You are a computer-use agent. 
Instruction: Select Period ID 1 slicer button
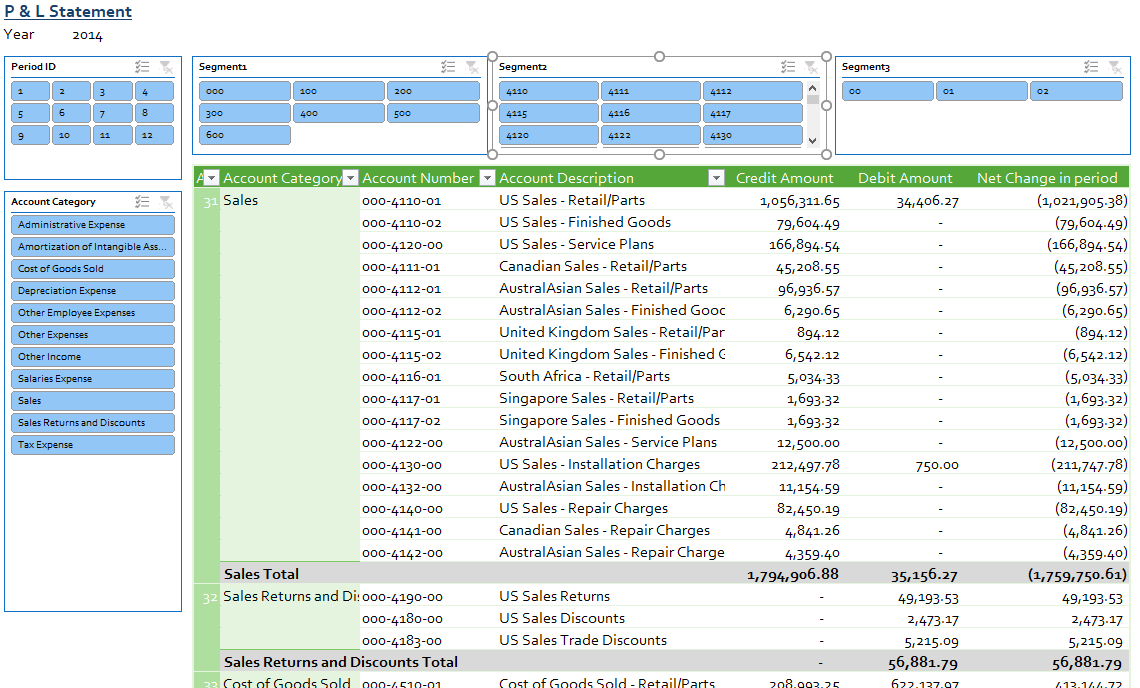31,91
